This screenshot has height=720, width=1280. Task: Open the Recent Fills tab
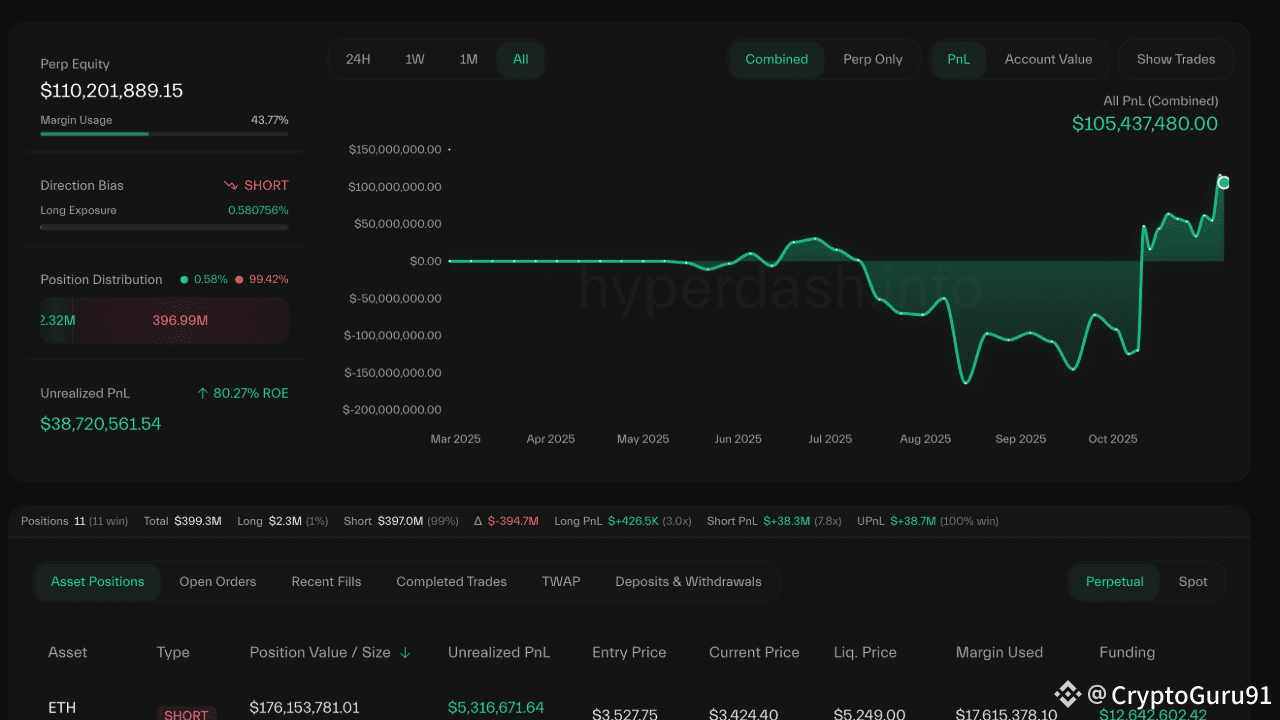coord(326,581)
